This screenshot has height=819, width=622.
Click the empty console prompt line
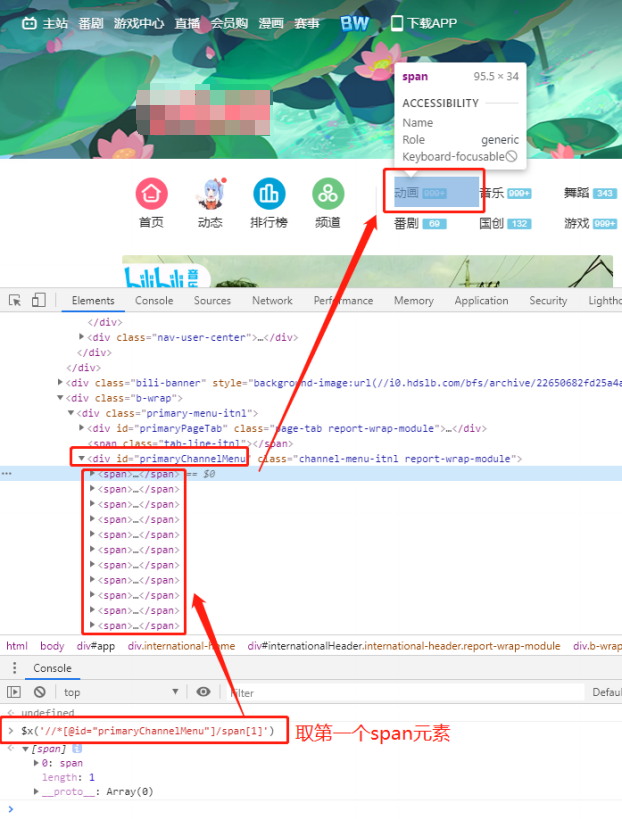tap(311, 809)
